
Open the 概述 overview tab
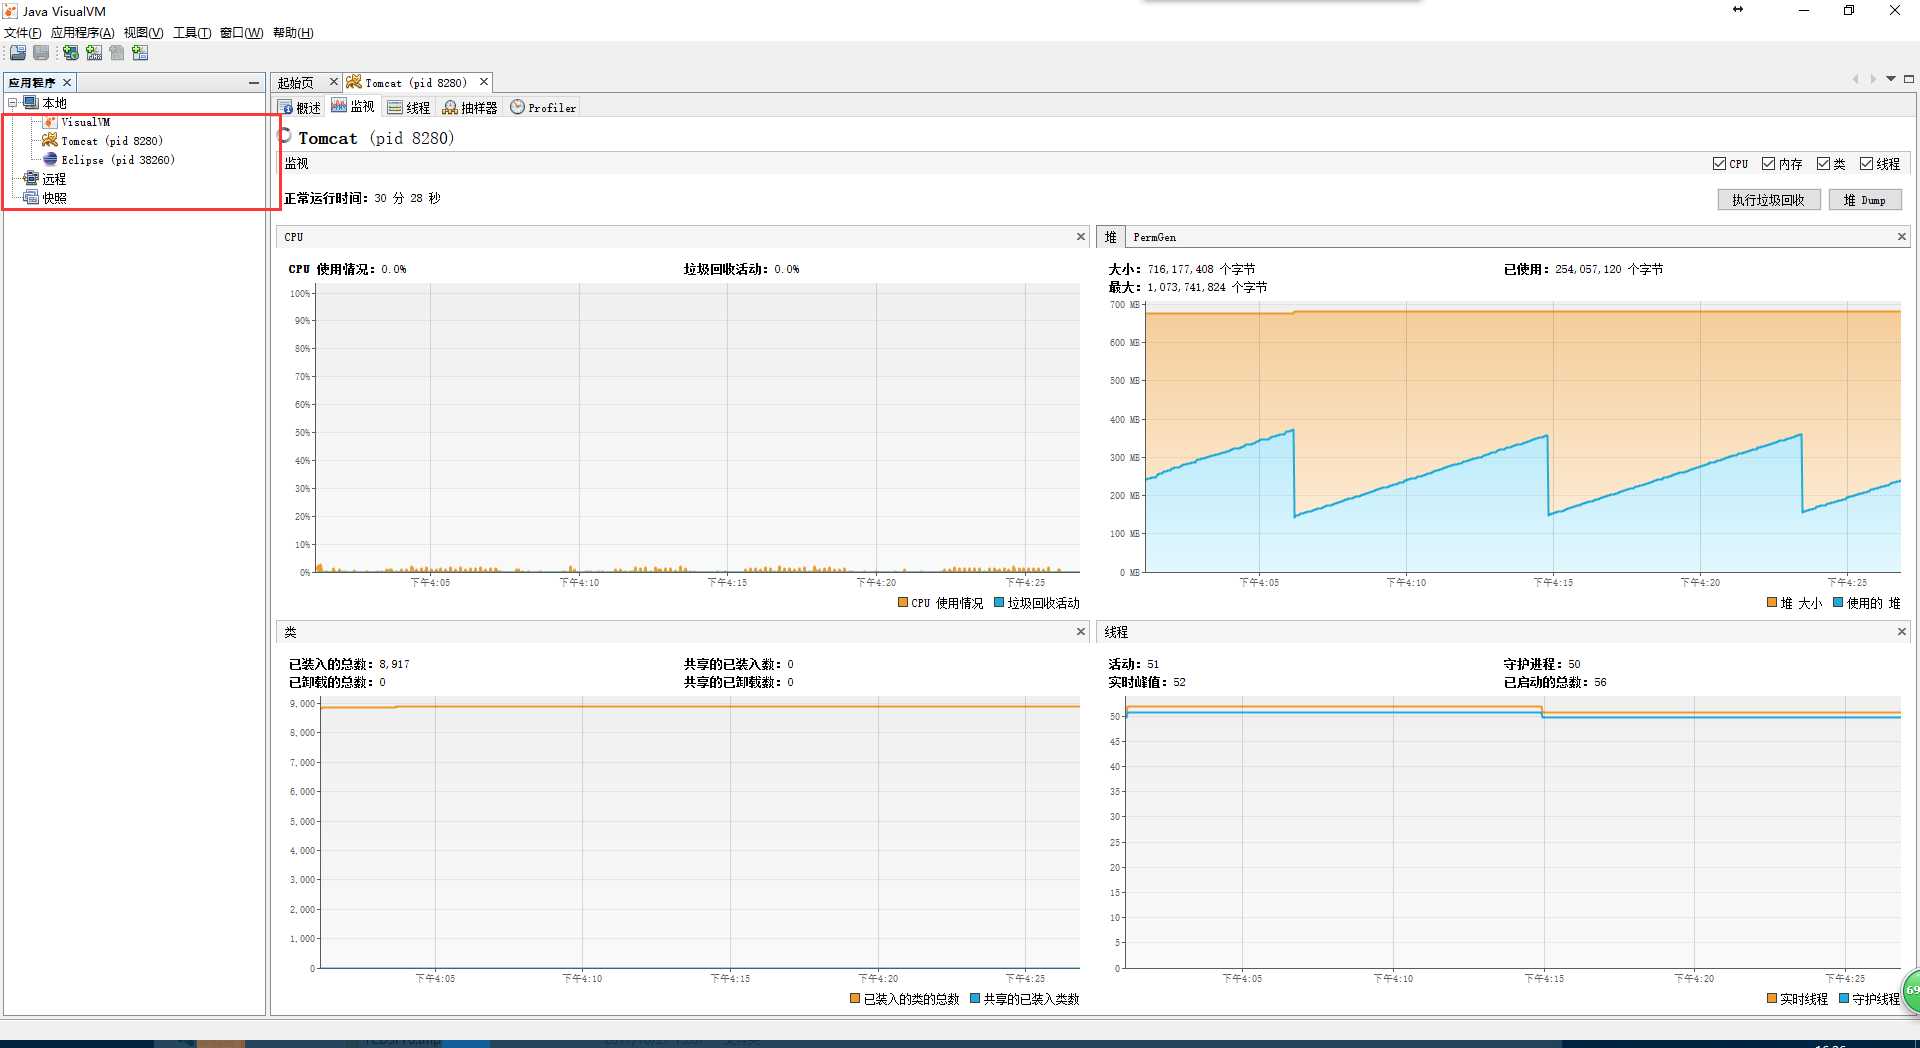300,108
